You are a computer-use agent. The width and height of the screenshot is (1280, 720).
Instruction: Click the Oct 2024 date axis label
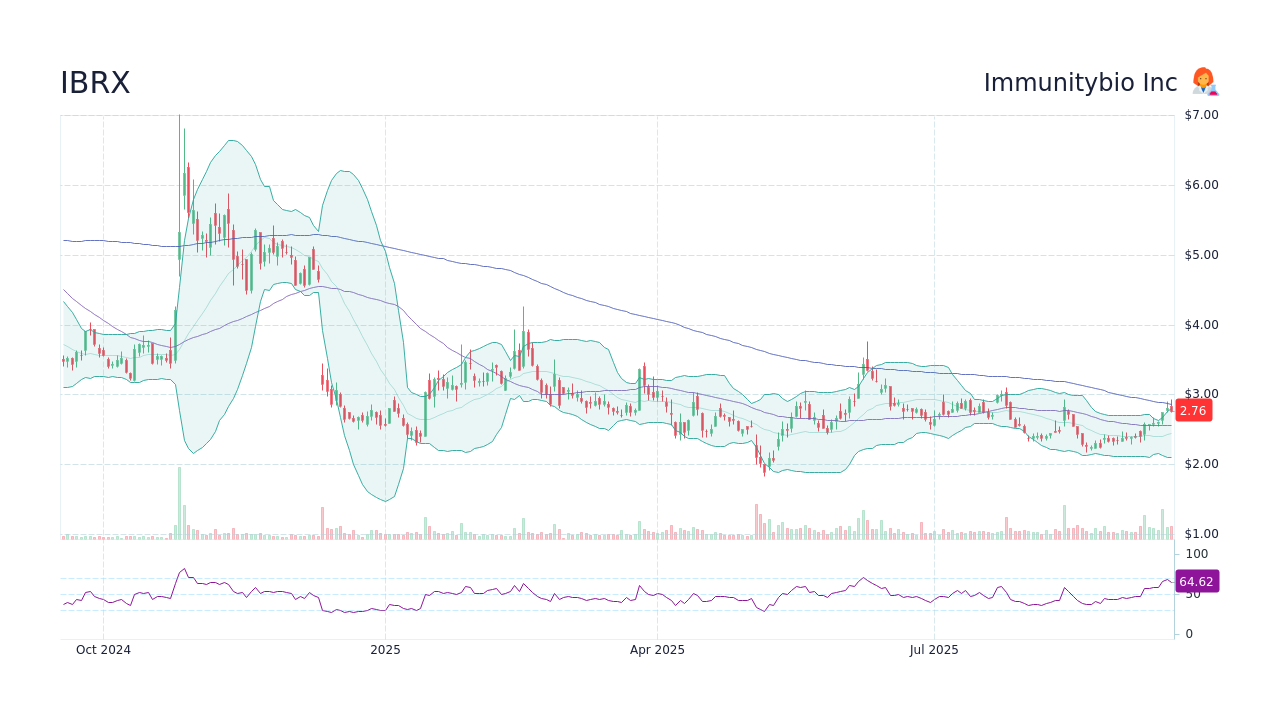click(103, 650)
